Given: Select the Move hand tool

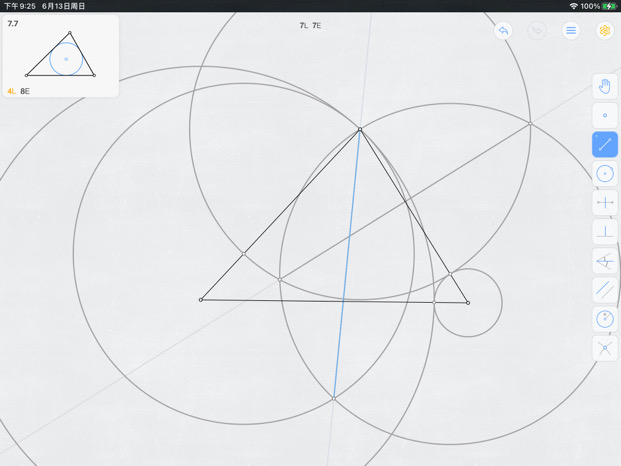Looking at the screenshot, I should [x=605, y=86].
